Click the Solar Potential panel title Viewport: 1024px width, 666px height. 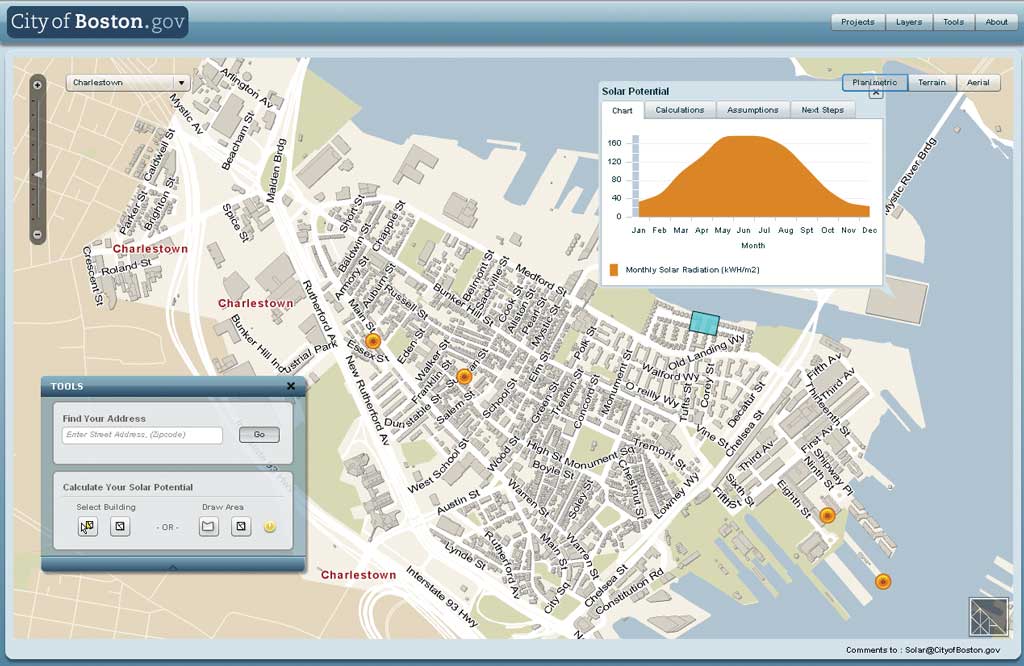click(x=635, y=91)
